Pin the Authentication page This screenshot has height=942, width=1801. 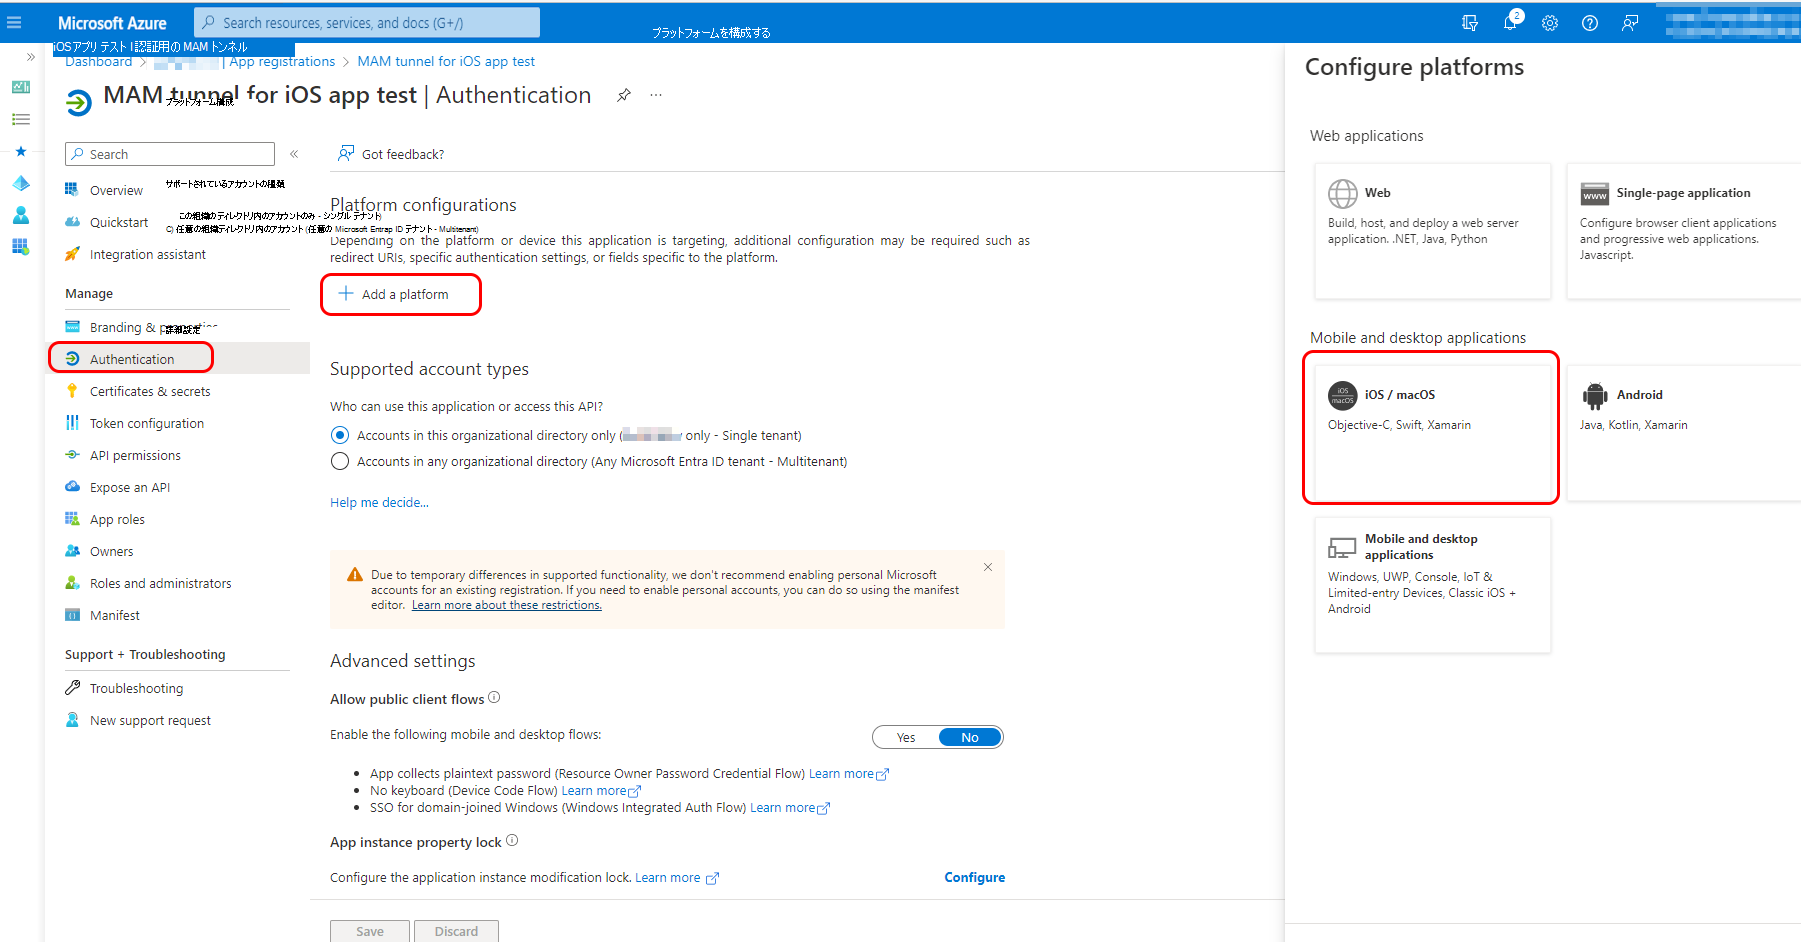pyautogui.click(x=624, y=95)
